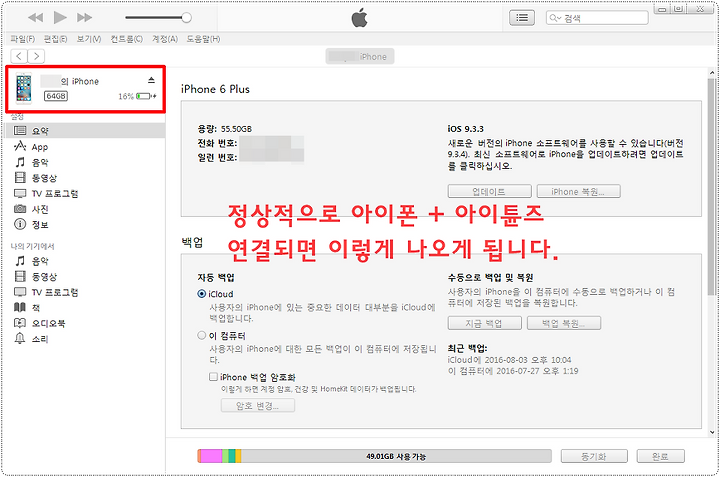
Task: Click the fast-forward playback button
Action: pyautogui.click(x=84, y=18)
